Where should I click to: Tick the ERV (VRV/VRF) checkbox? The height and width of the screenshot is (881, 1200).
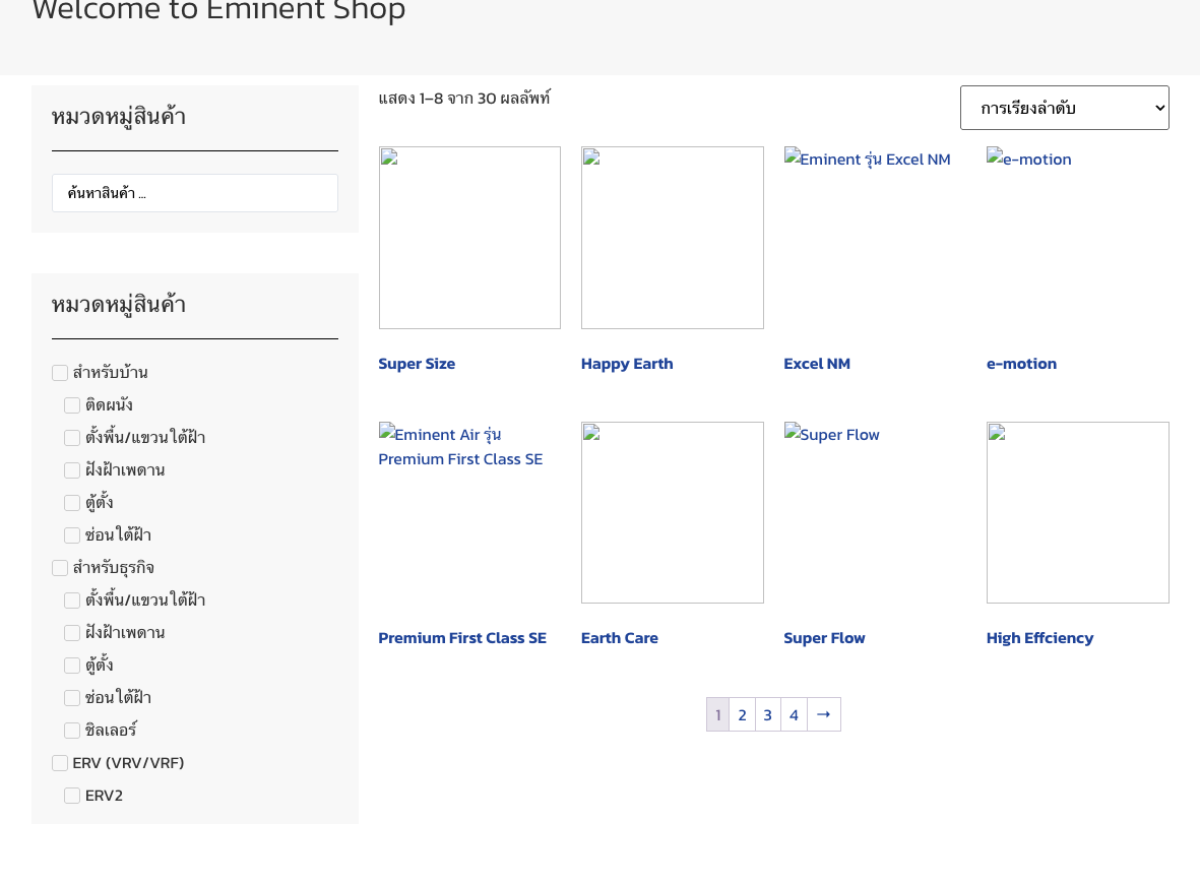(x=60, y=763)
